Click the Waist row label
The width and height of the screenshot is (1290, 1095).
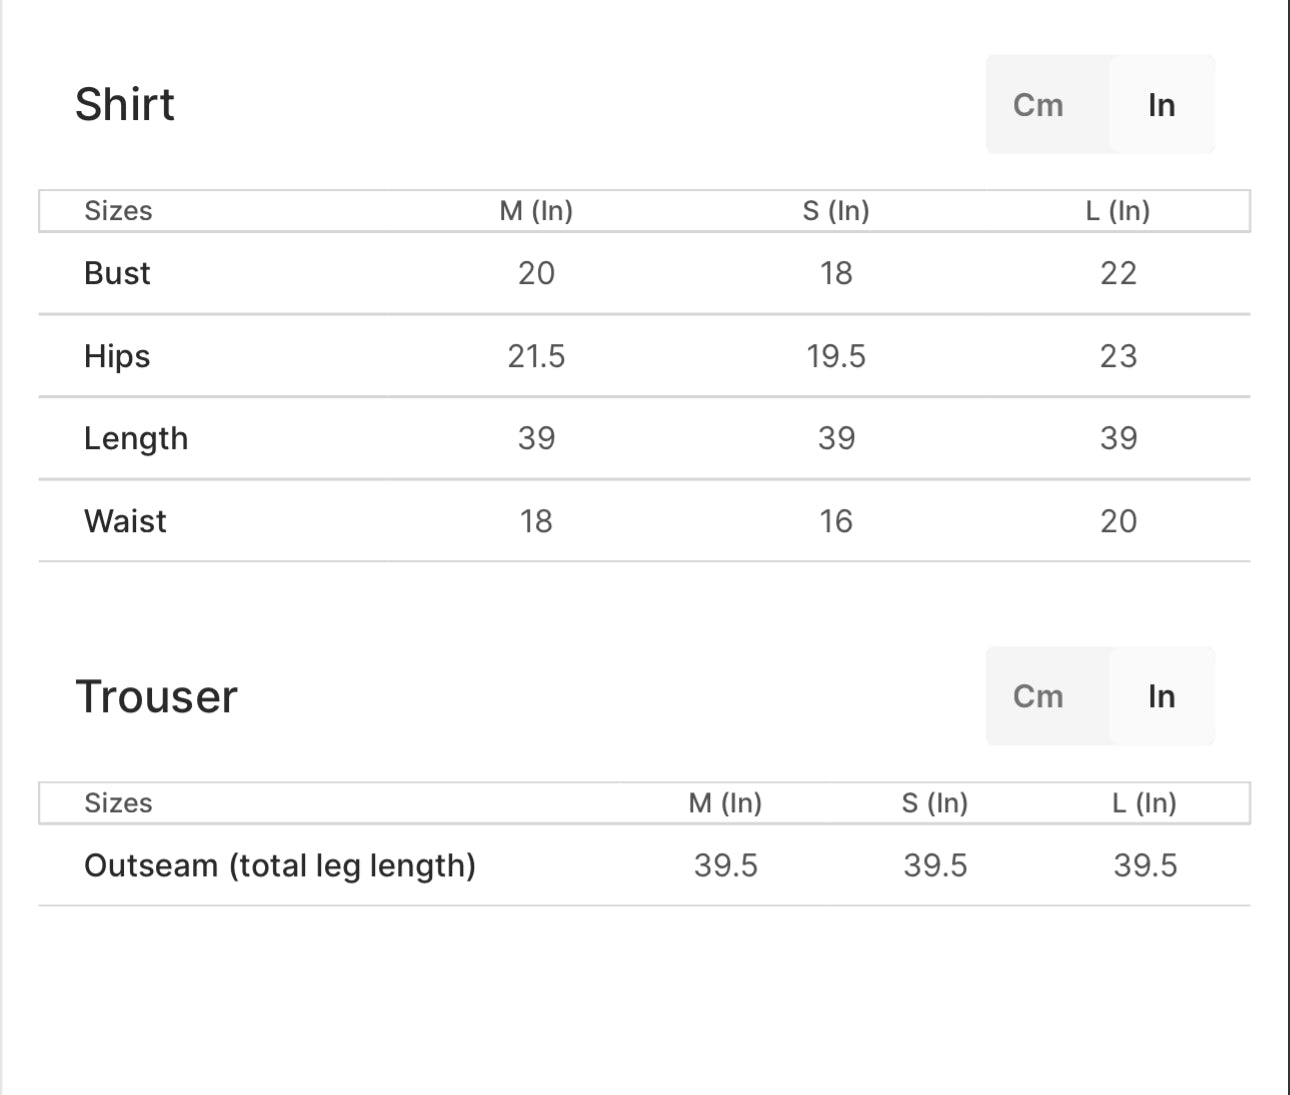click(125, 521)
